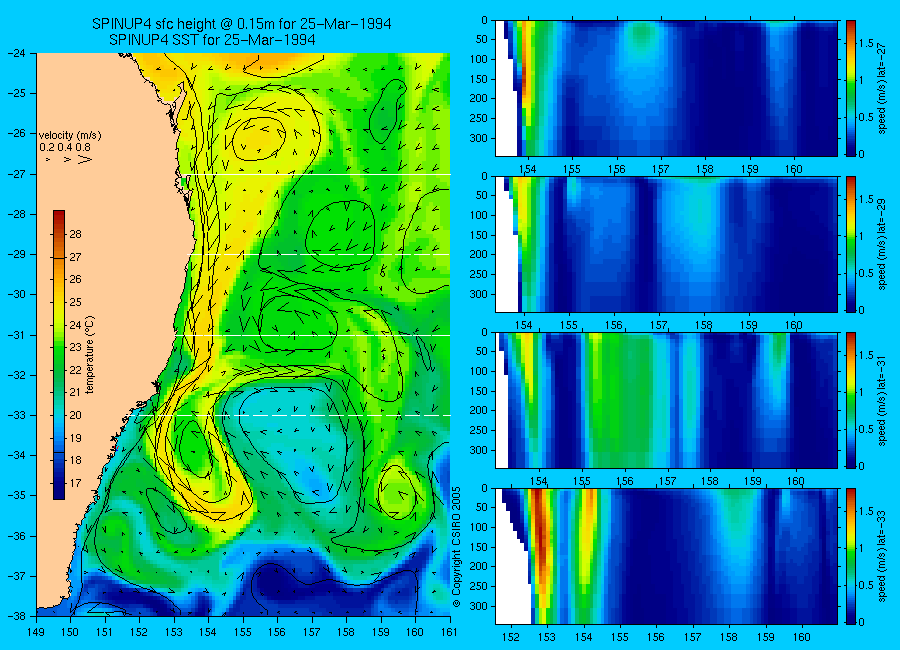Click the "20" tick on the temperature scale
Screen dimensions: 900x650
click(76, 415)
